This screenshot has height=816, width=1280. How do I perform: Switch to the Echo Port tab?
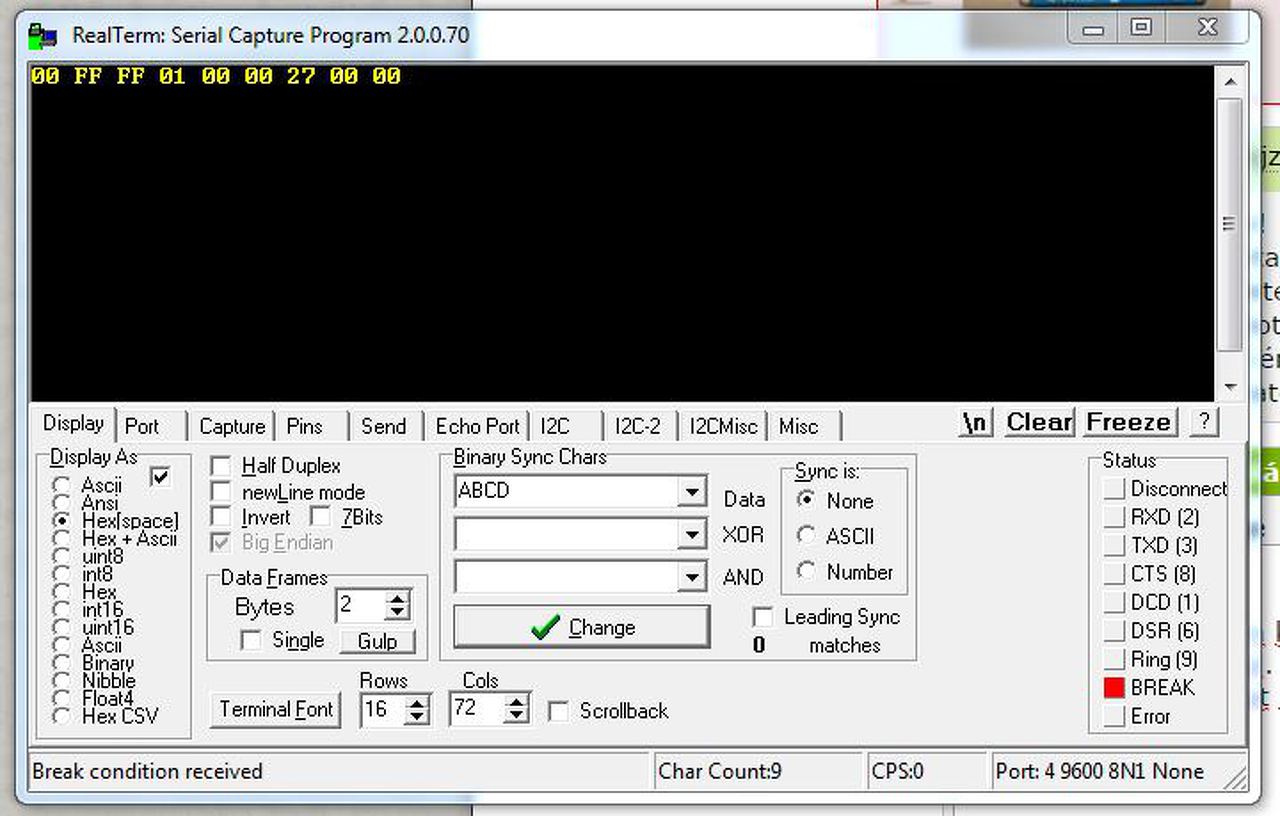[x=477, y=426]
